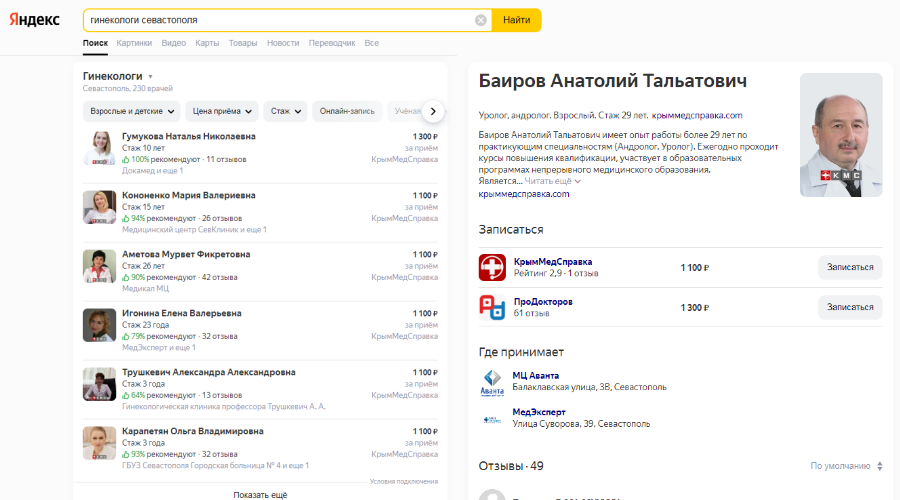Click the Отзывы · 49 heading
Screen dimensions: 900x500
point(511,466)
